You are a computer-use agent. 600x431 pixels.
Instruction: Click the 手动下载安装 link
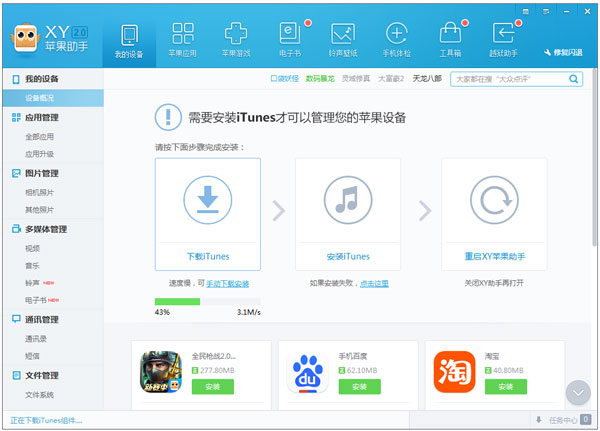[228, 284]
